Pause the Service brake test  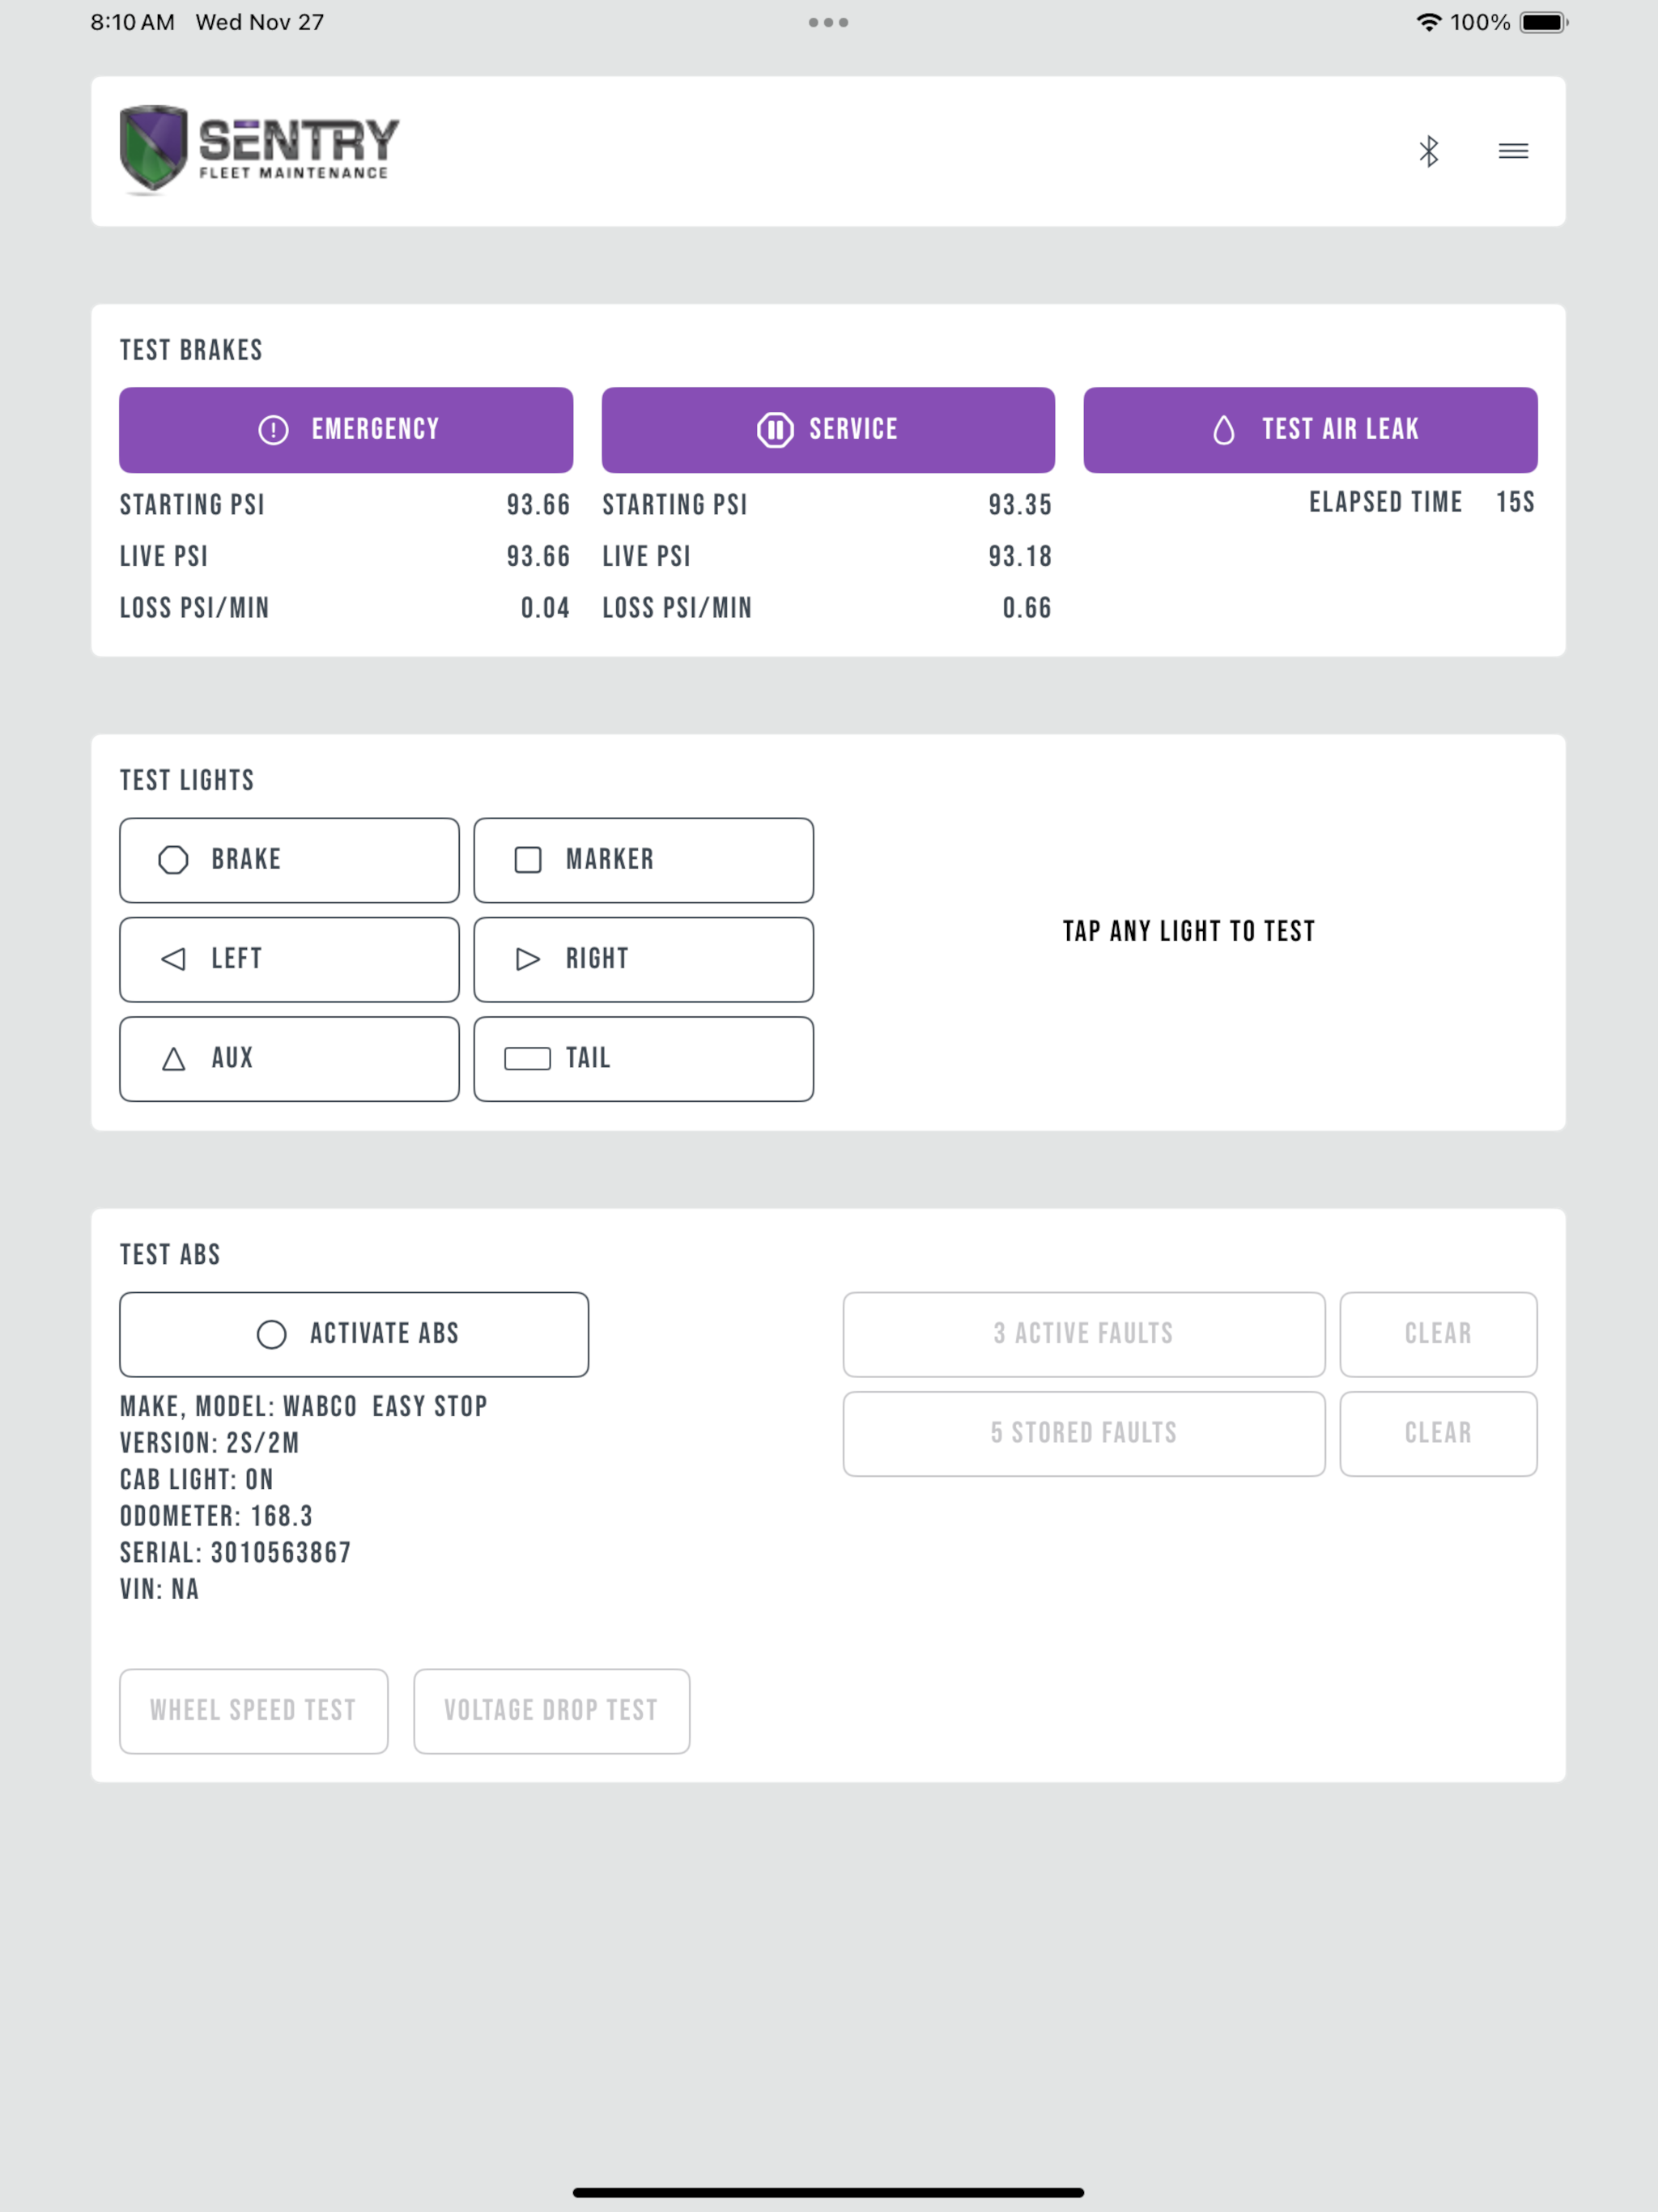point(828,430)
